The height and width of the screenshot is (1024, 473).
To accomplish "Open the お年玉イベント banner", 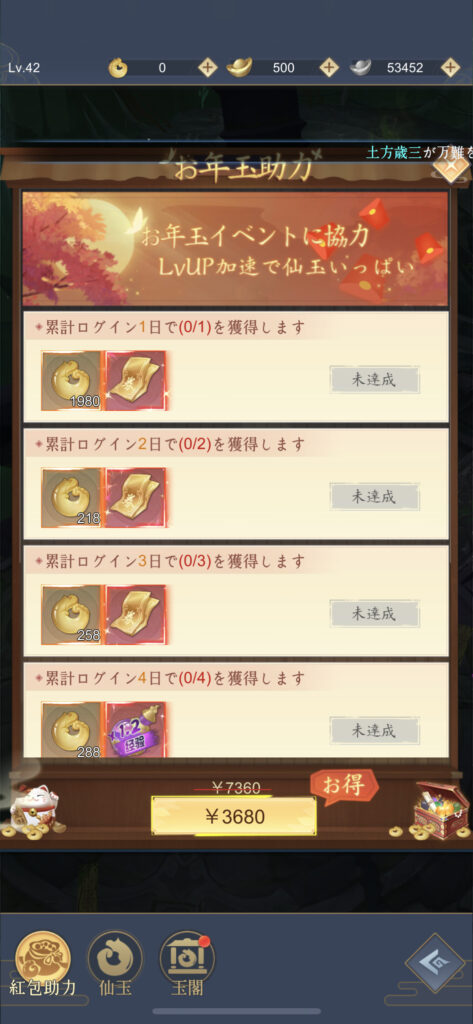I will tap(235, 249).
